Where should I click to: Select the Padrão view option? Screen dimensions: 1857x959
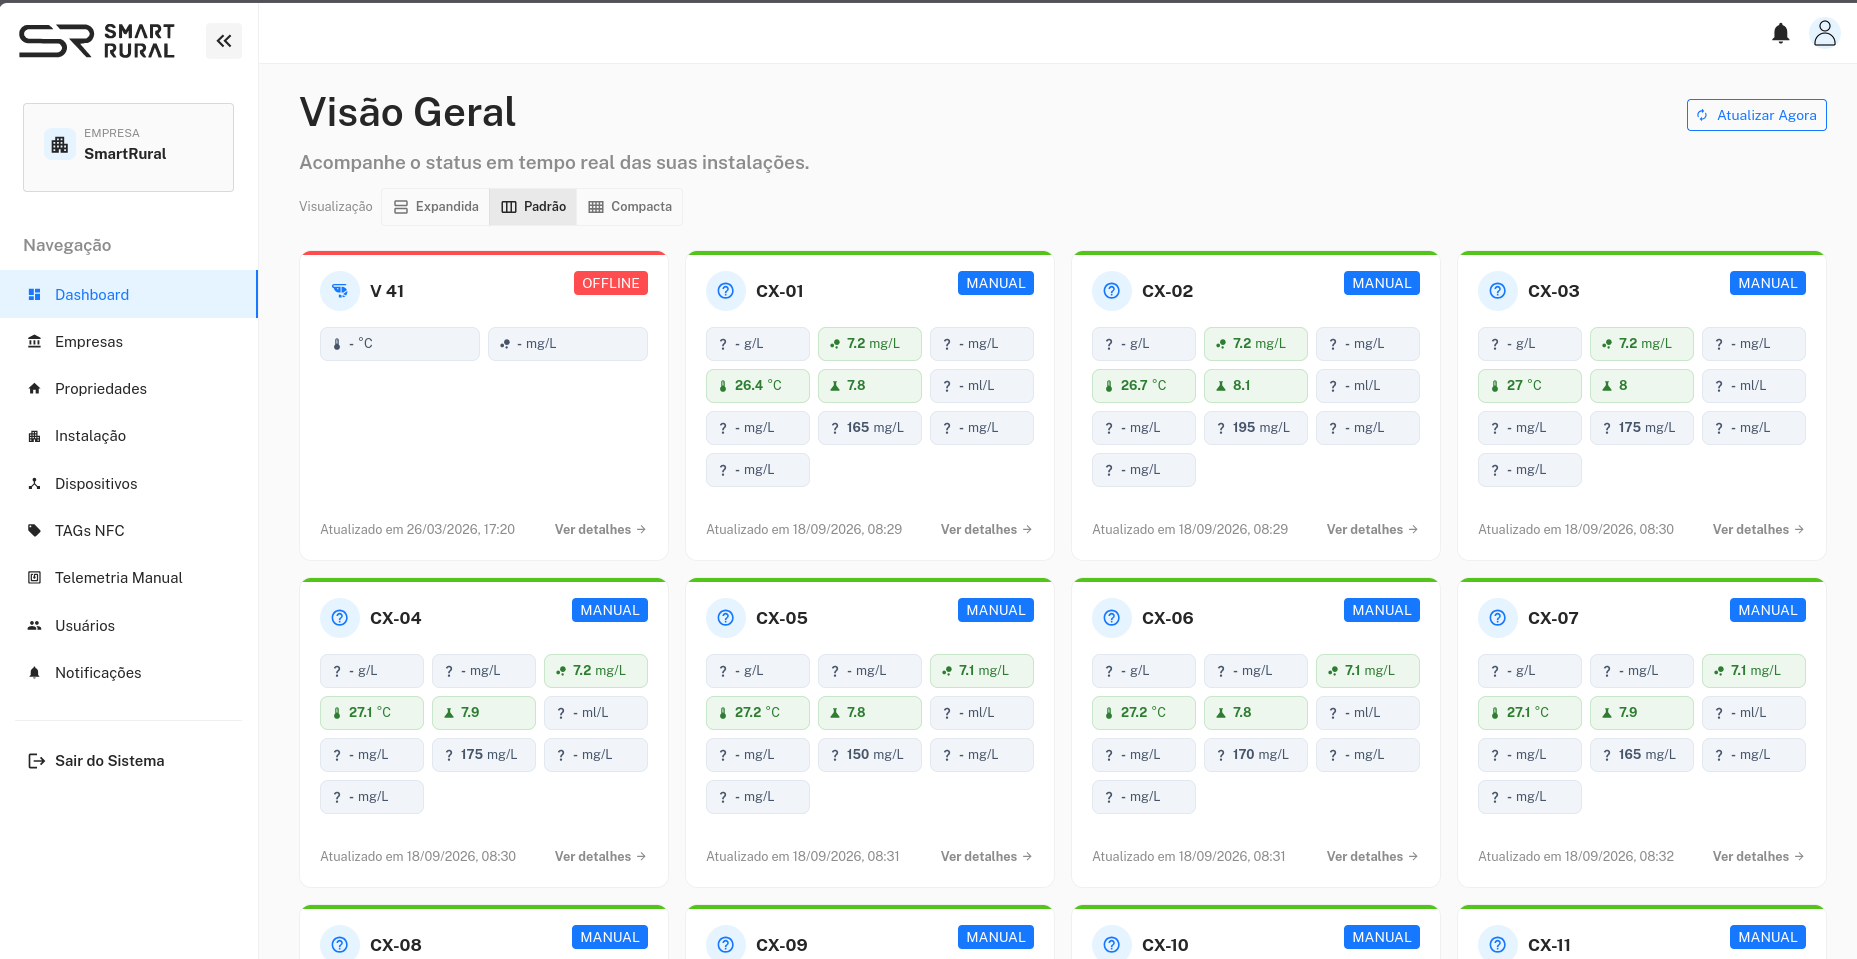coord(533,207)
